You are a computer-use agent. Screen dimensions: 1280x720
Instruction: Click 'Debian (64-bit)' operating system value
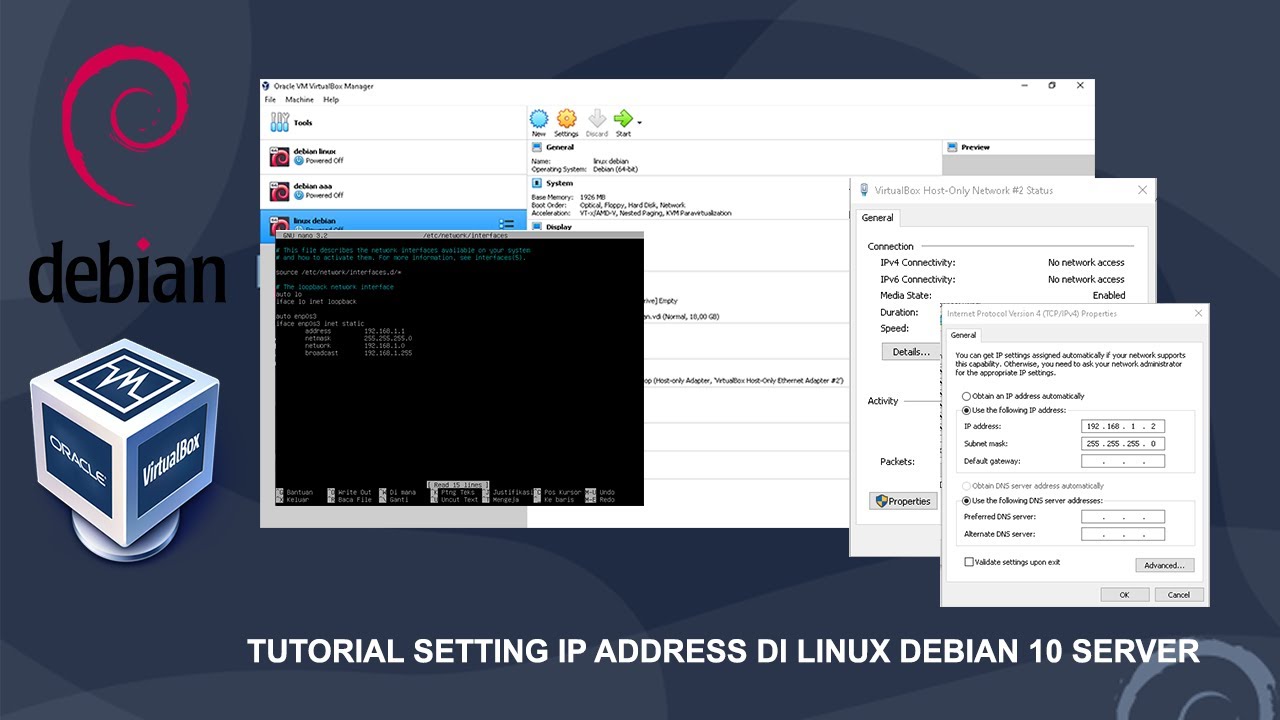615,169
